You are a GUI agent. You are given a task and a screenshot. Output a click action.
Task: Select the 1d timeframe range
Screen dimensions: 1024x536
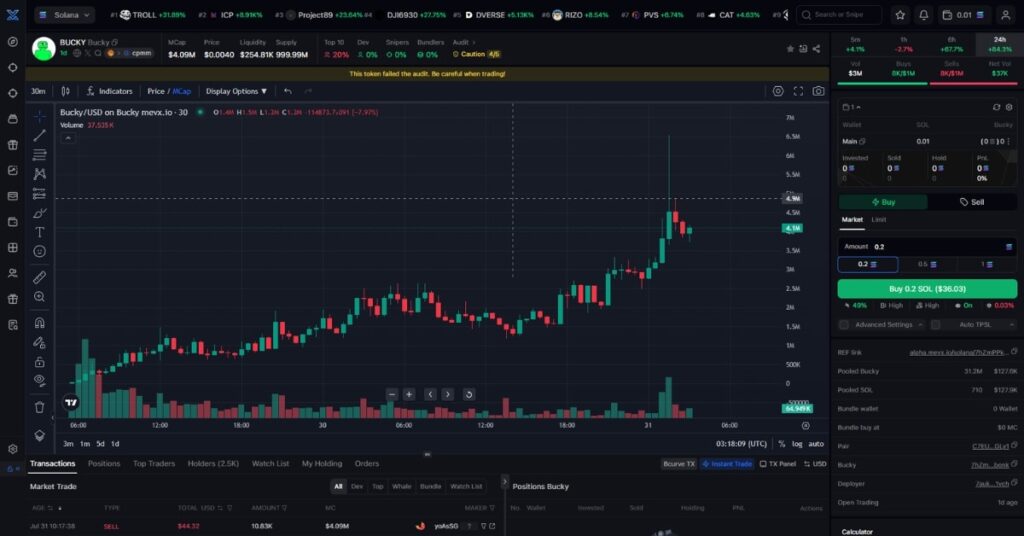point(115,444)
